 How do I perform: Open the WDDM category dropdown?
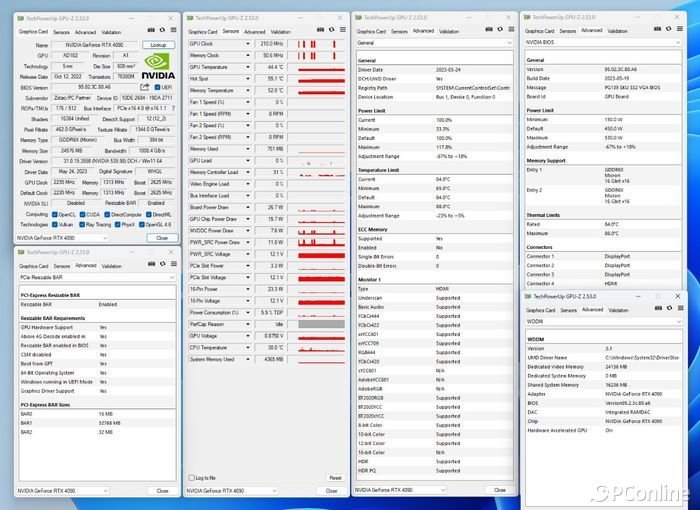point(604,321)
